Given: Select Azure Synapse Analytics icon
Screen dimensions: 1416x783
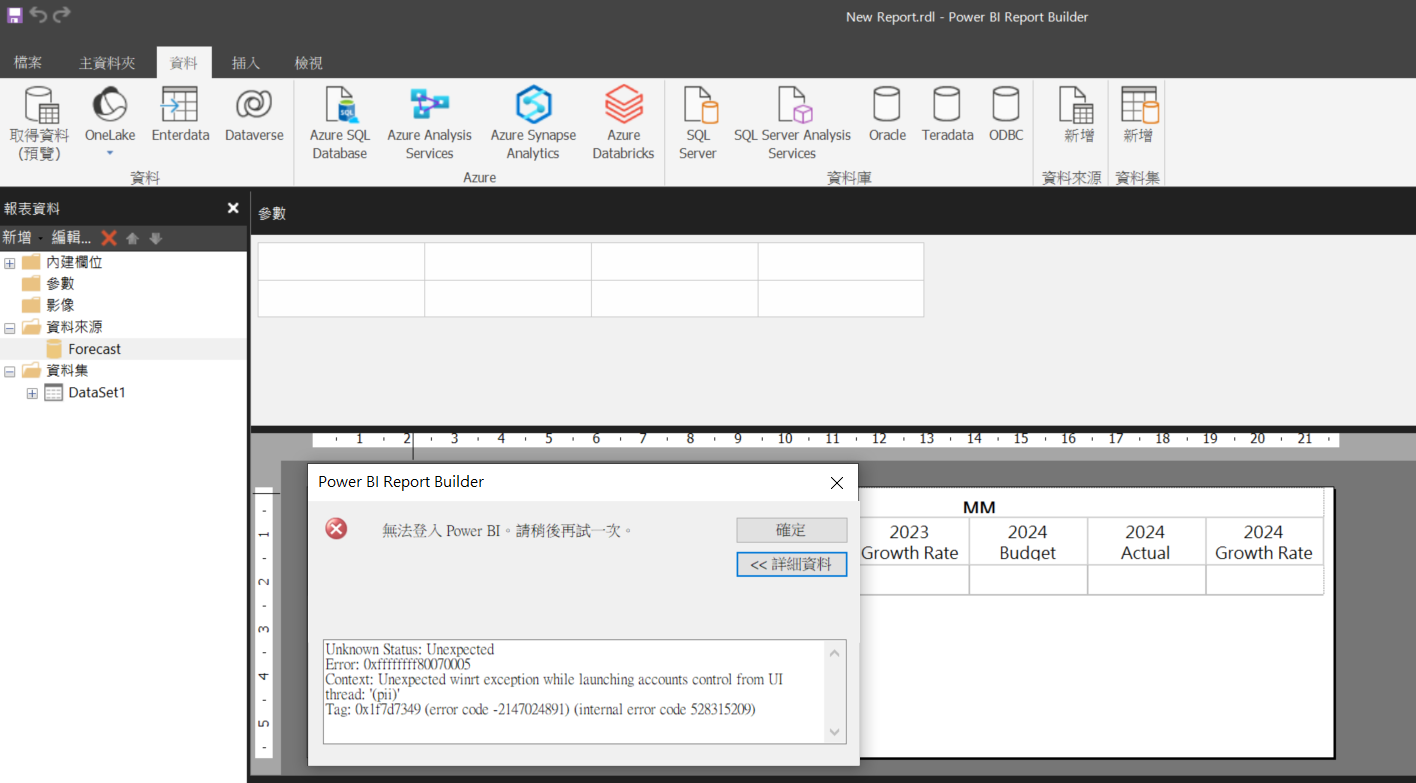Looking at the screenshot, I should pos(533,123).
